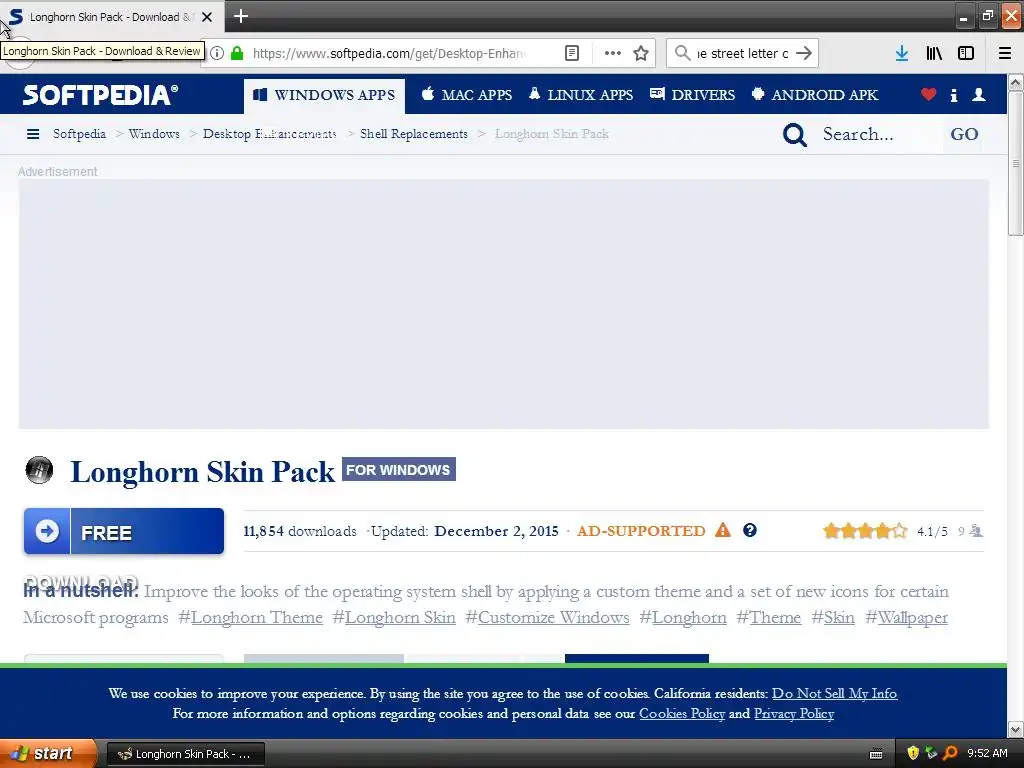
Task: Bookmark this page with the star
Action: [x=641, y=54]
